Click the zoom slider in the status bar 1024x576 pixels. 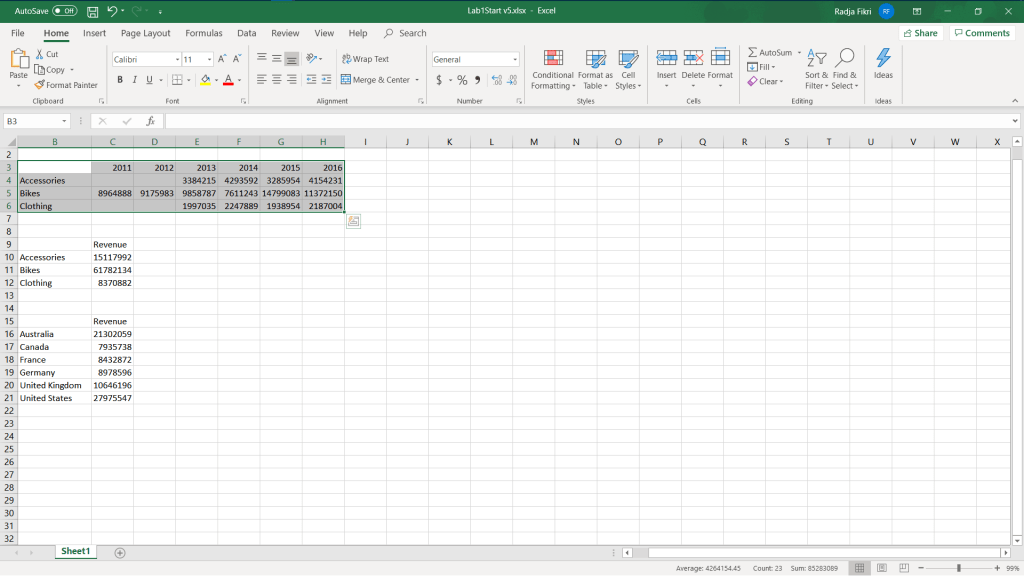[958, 568]
